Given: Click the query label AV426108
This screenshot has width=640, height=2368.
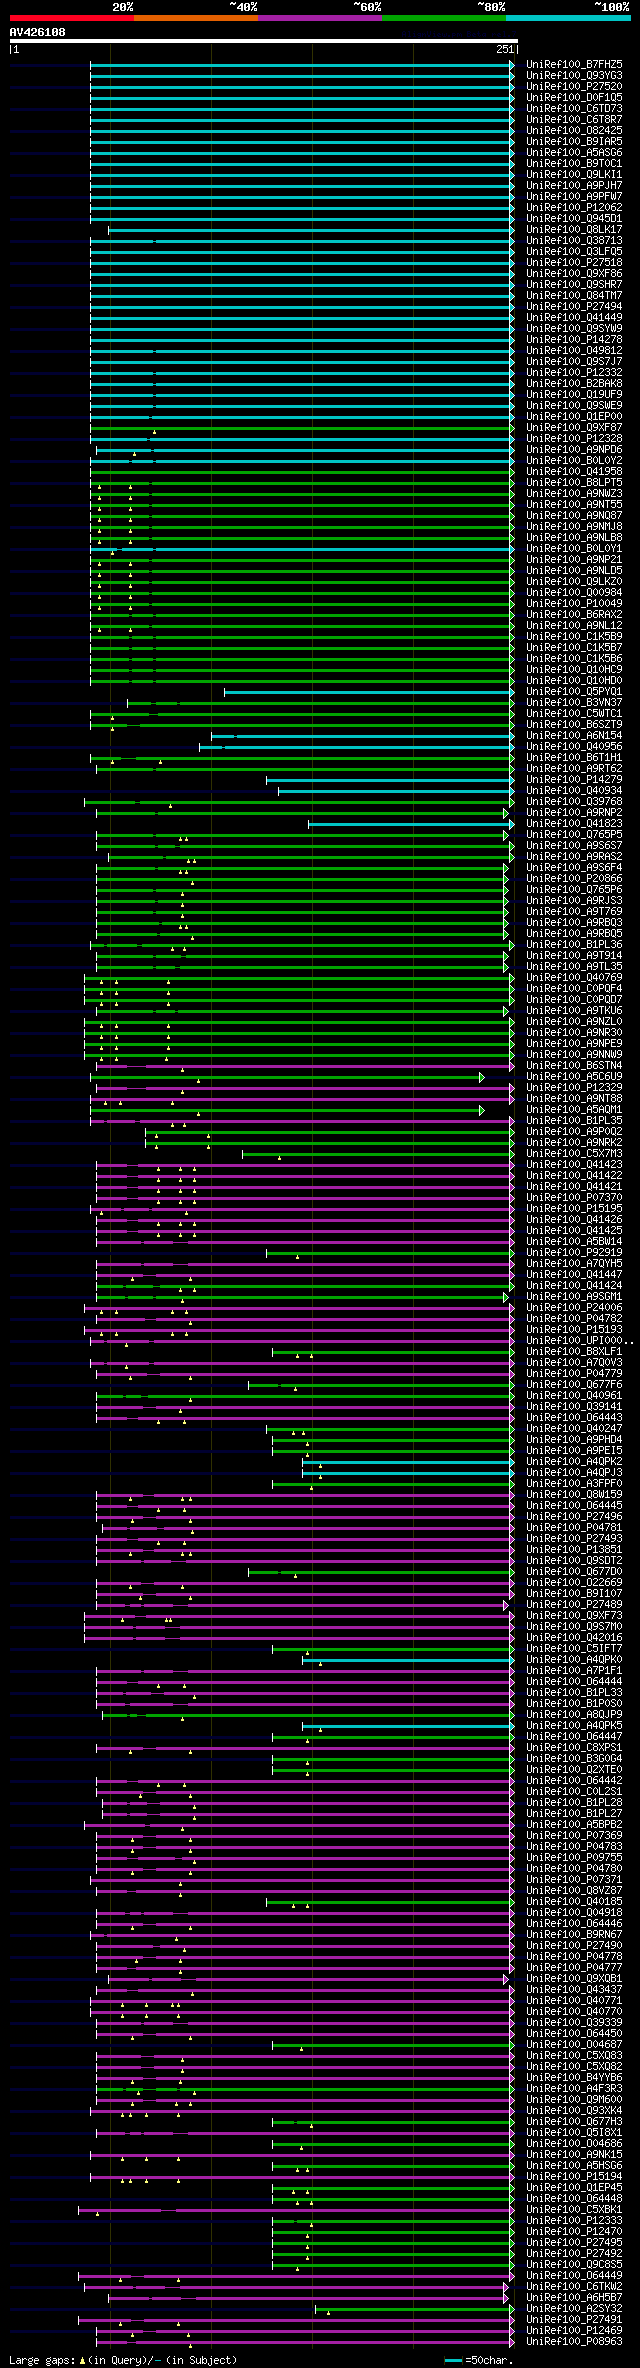Looking at the screenshot, I should pyautogui.click(x=38, y=32).
